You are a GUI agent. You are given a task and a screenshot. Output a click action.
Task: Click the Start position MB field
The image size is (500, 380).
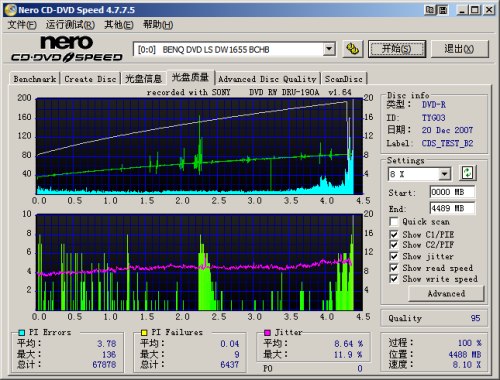pyautogui.click(x=452, y=192)
